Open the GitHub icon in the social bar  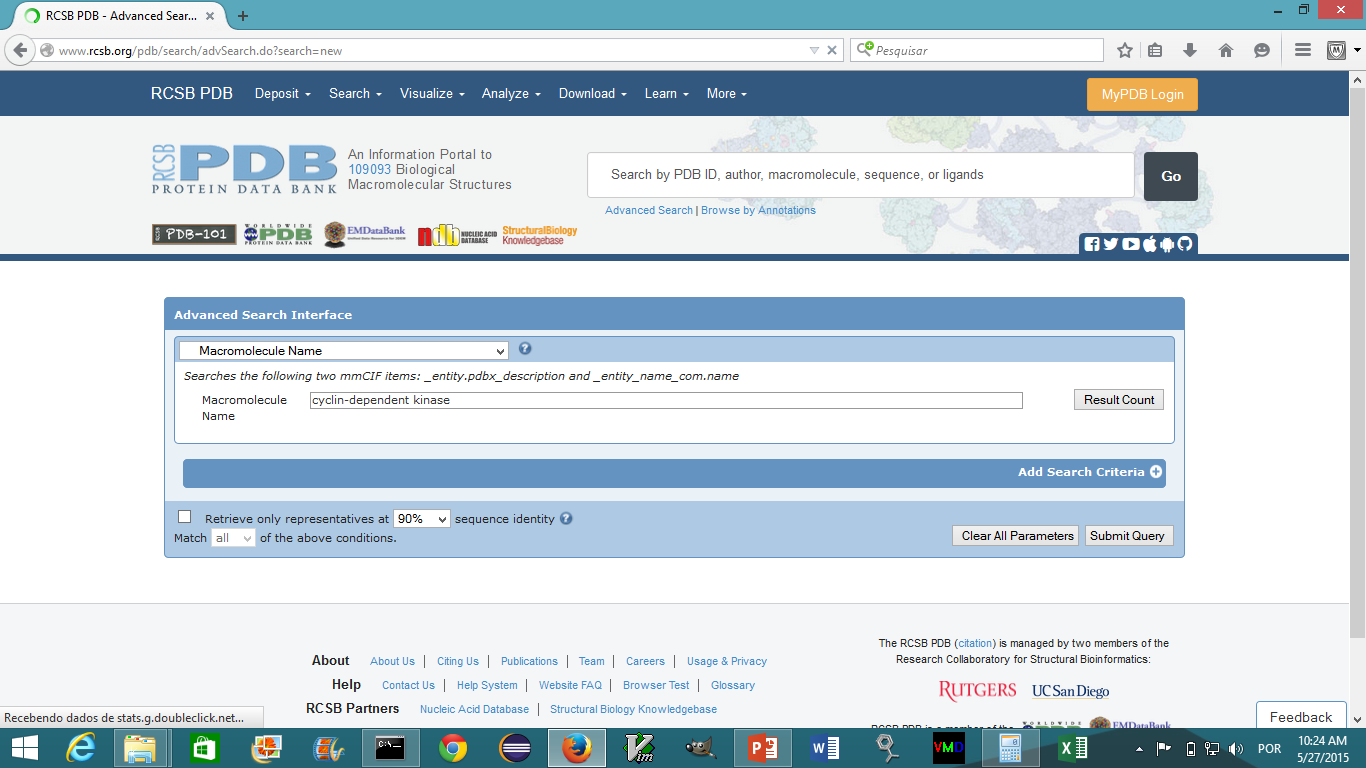(x=1185, y=244)
